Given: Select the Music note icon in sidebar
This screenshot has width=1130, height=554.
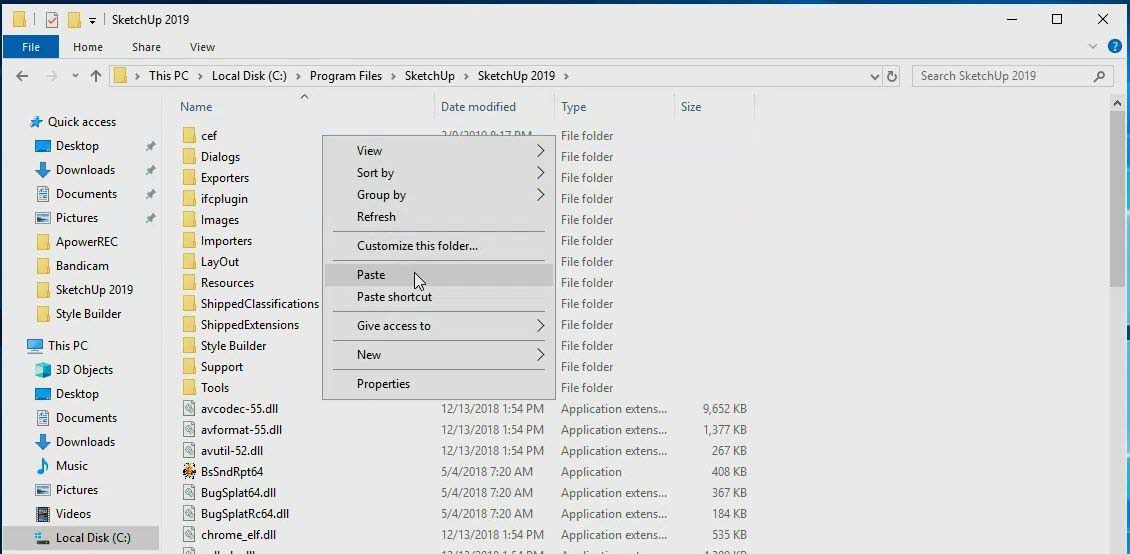Looking at the screenshot, I should pos(43,466).
